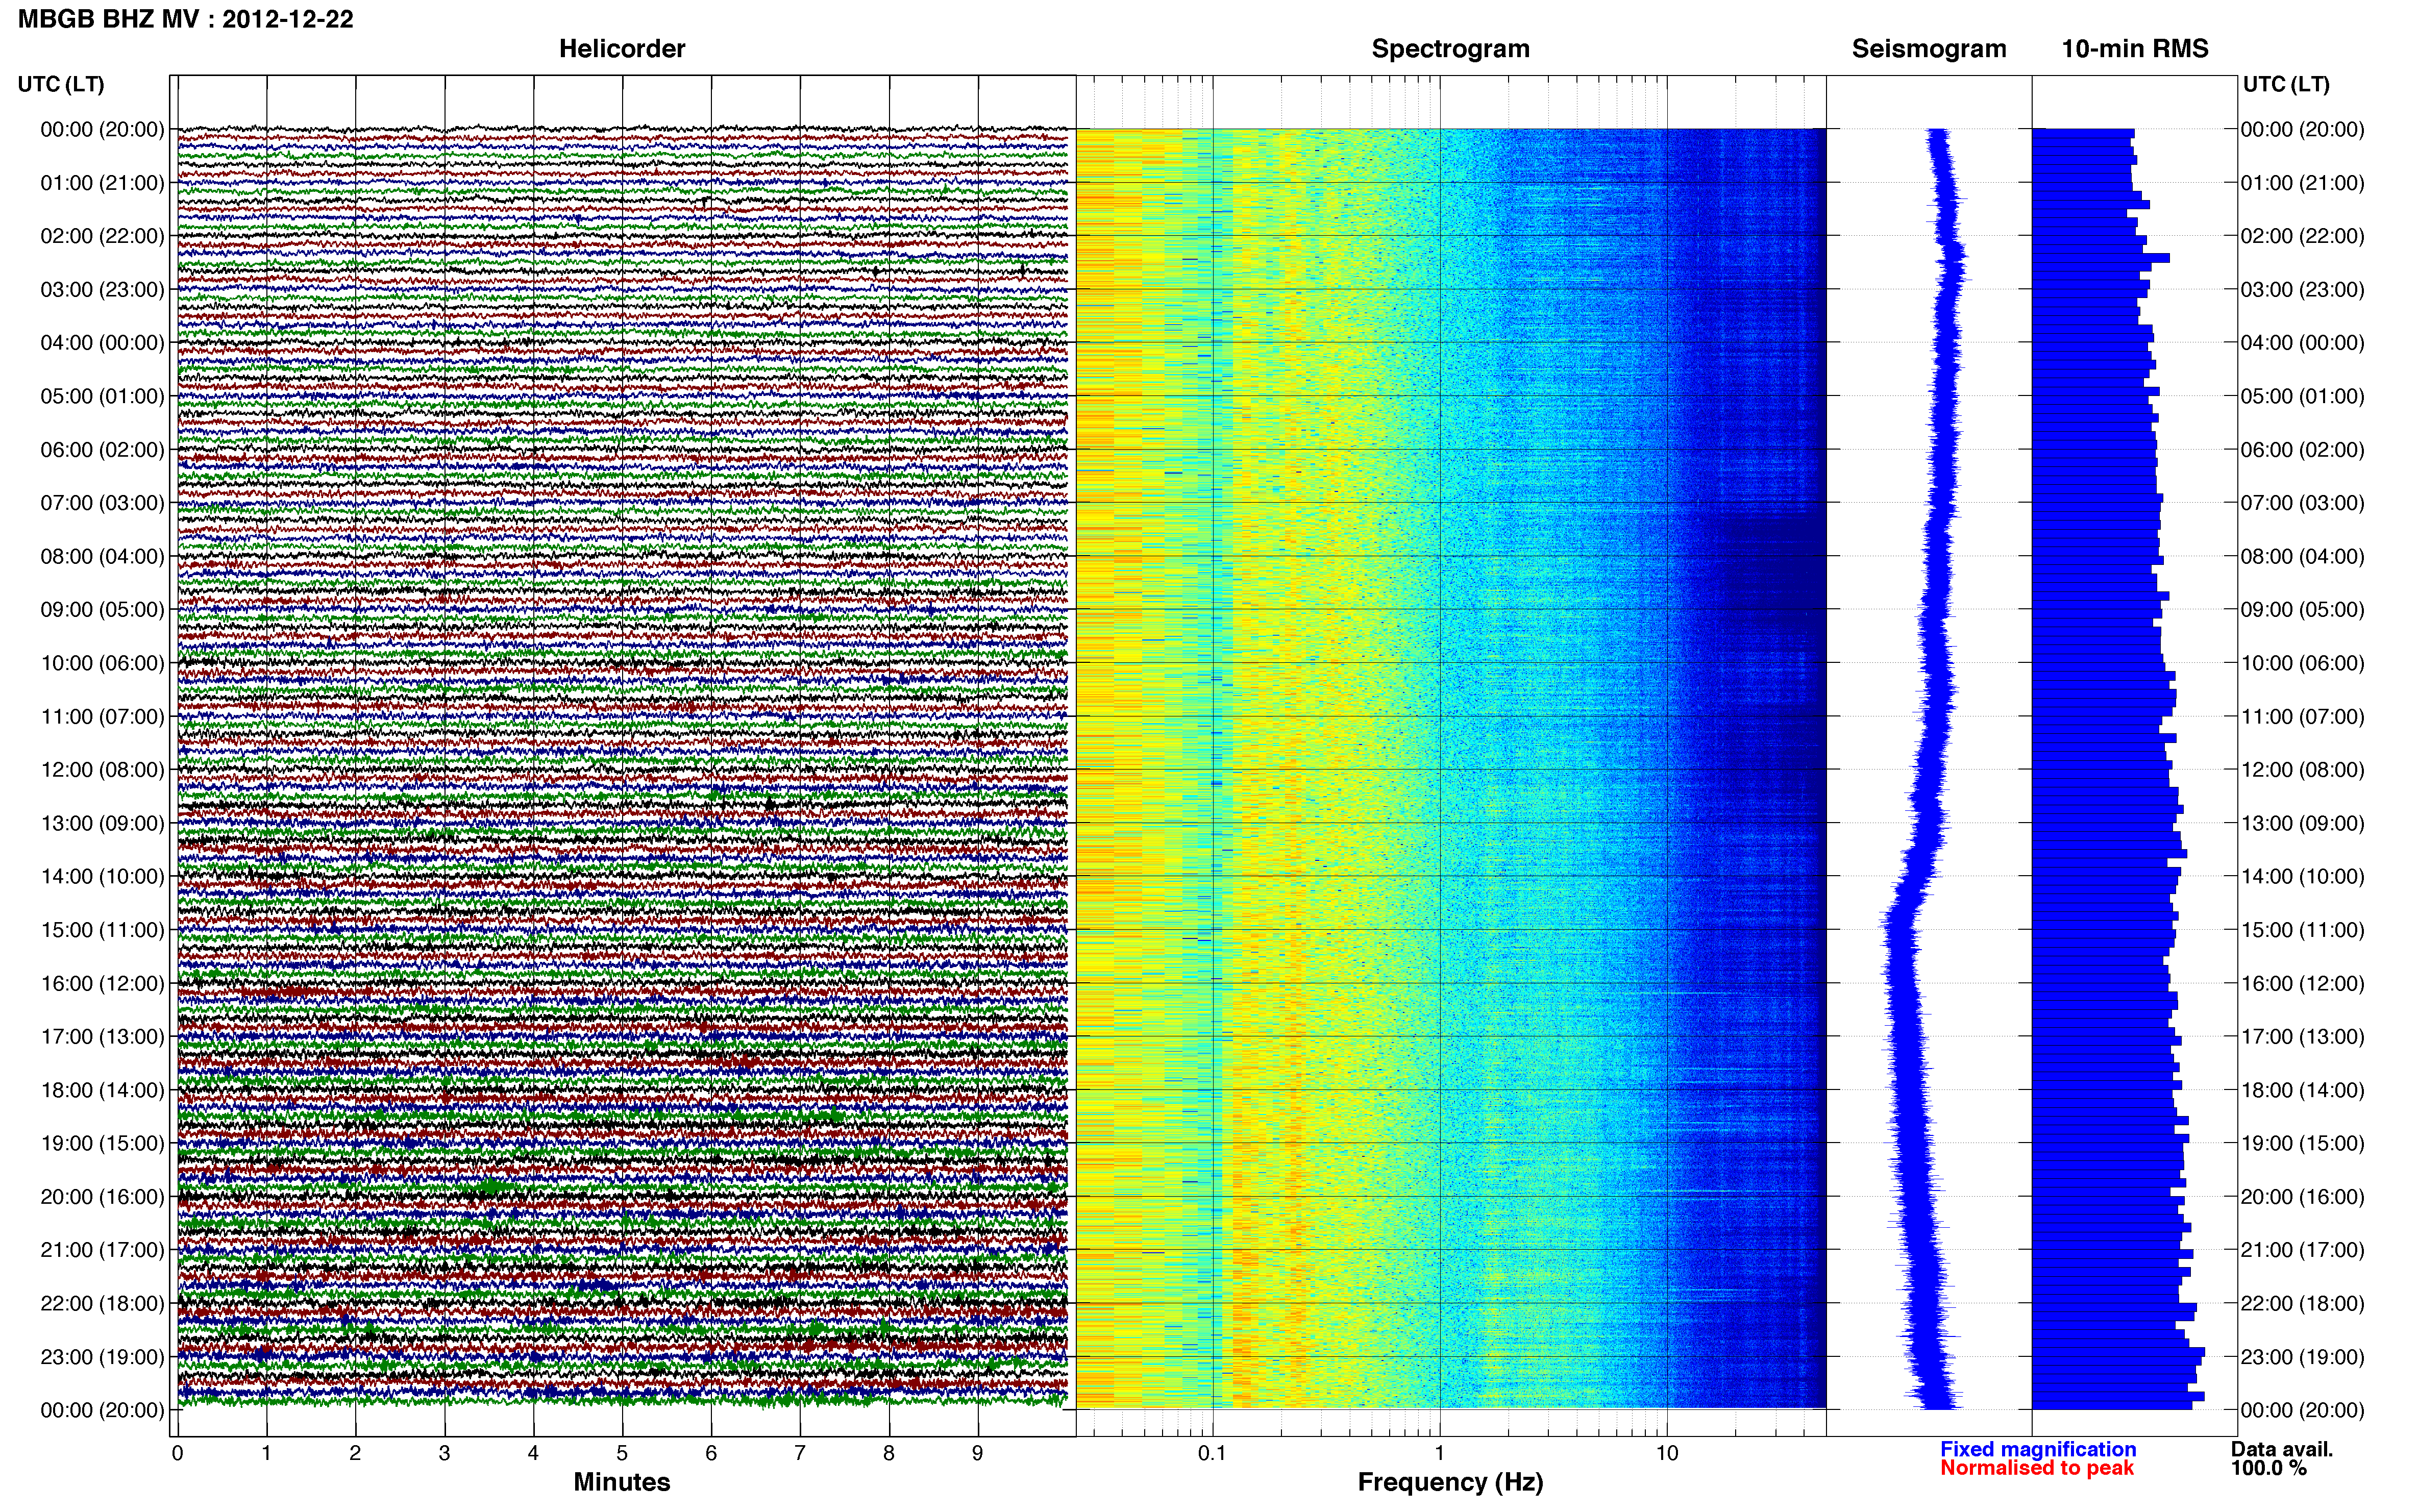Click the right 'UTC (LT)' axis label
Image resolution: width=2419 pixels, height=1512 pixels.
[x=2286, y=84]
